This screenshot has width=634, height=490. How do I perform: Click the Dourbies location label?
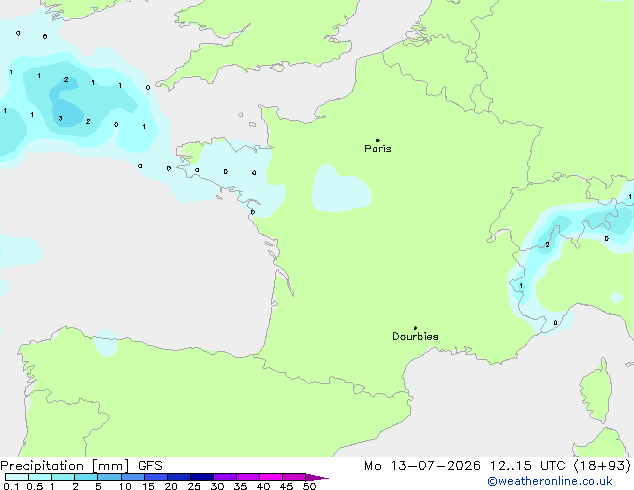coord(415,336)
